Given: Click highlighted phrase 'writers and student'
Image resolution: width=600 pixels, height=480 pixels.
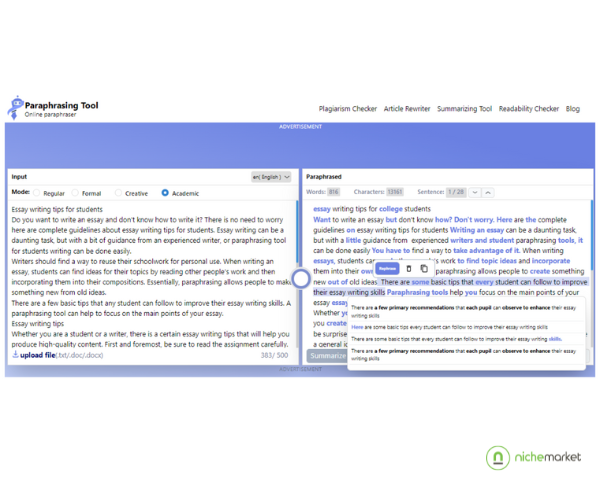Looking at the screenshot, I should [482, 240].
